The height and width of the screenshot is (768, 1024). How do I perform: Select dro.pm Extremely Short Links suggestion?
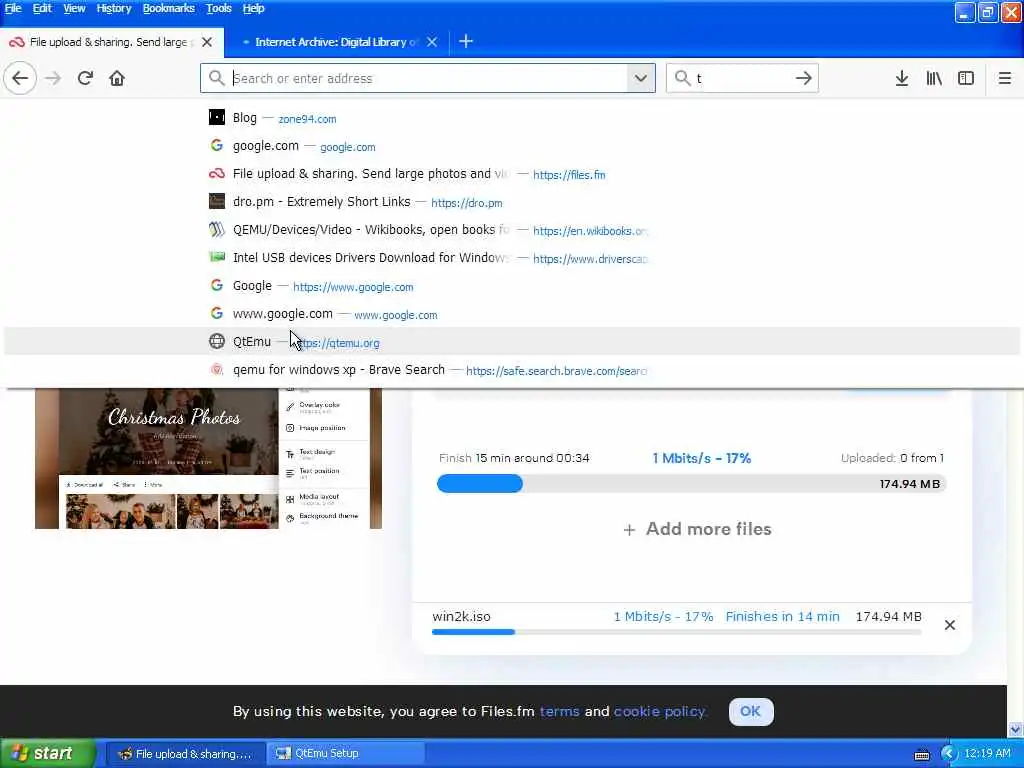click(x=511, y=202)
